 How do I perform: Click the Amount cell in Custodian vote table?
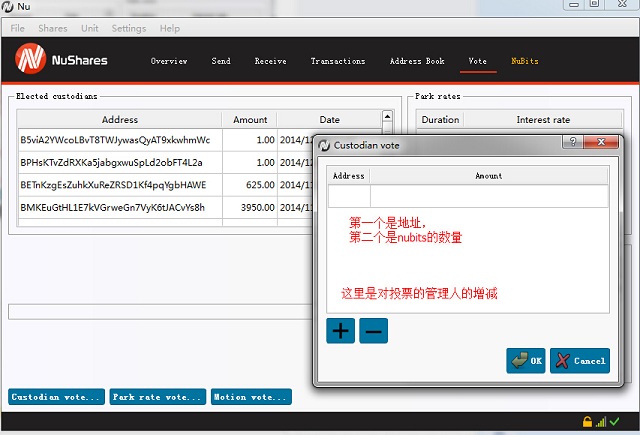[489, 196]
